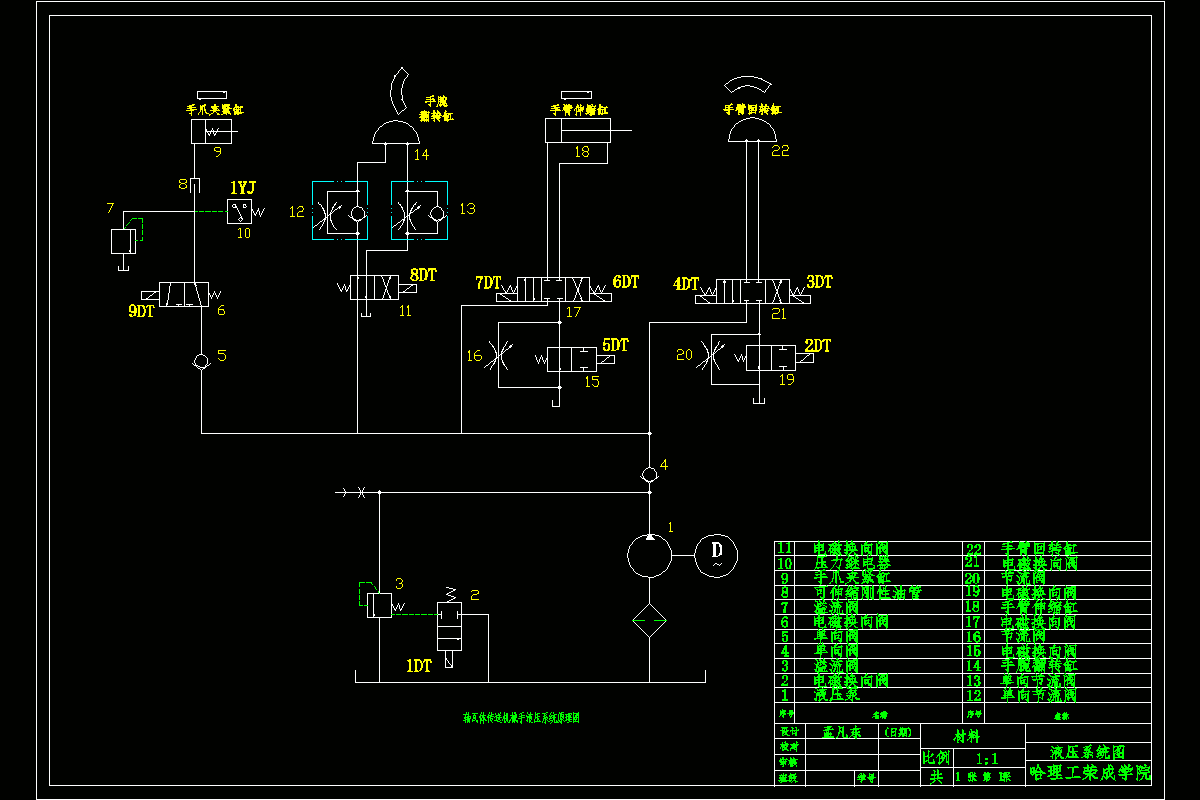Click the designer name 孟凡东
This screenshot has height=800, width=1200.
pos(841,732)
